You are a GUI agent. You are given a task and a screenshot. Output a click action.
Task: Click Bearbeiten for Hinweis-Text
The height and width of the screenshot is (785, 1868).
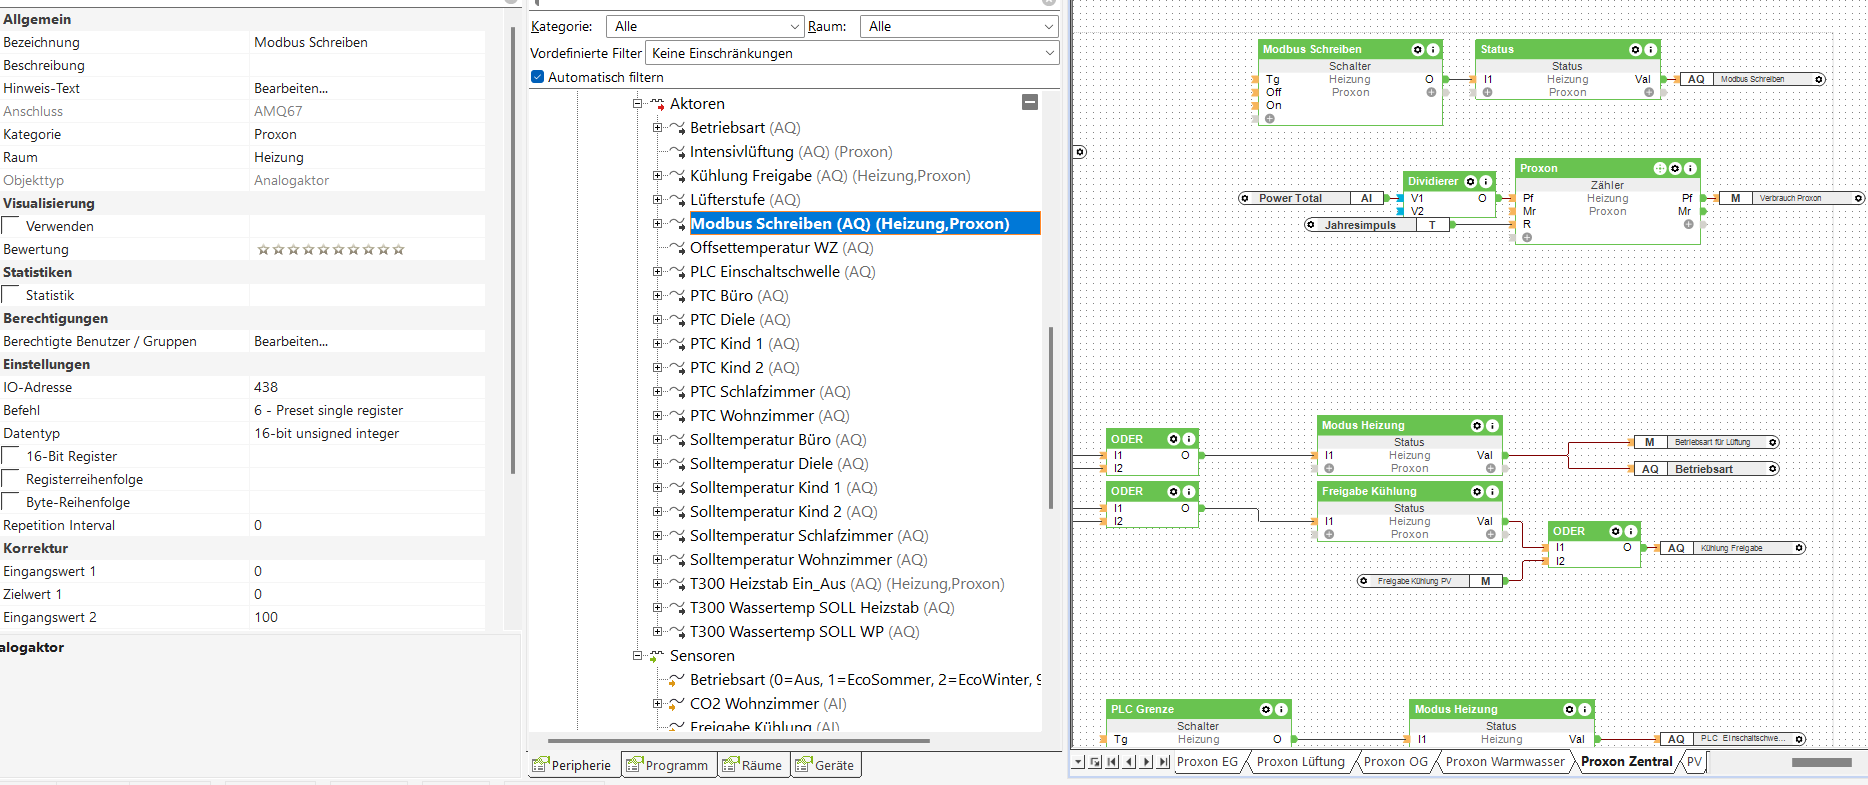click(x=291, y=88)
